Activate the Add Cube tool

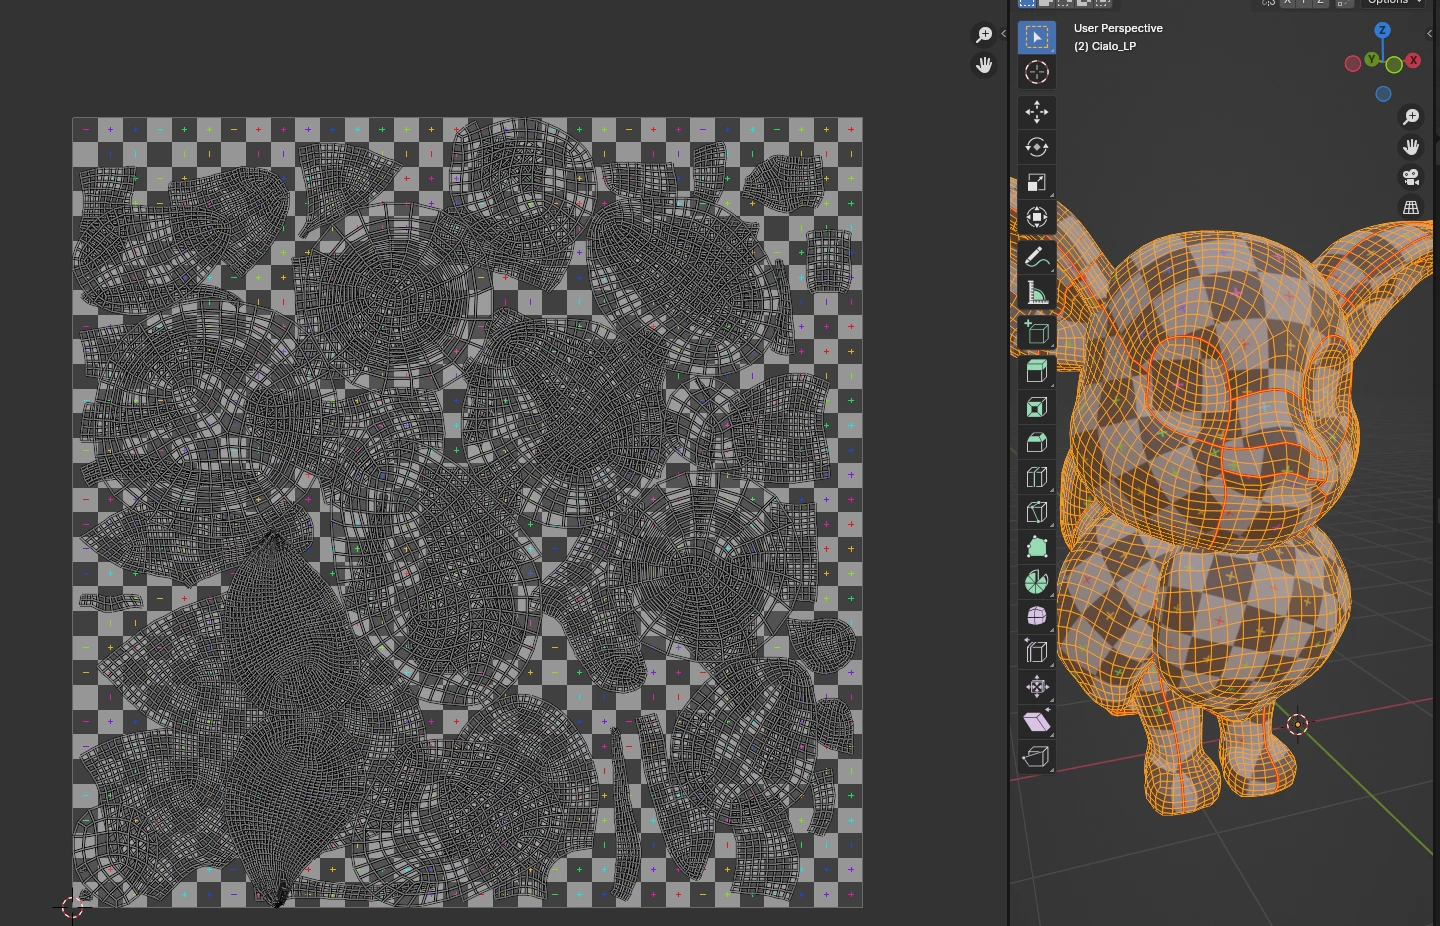click(x=1037, y=332)
